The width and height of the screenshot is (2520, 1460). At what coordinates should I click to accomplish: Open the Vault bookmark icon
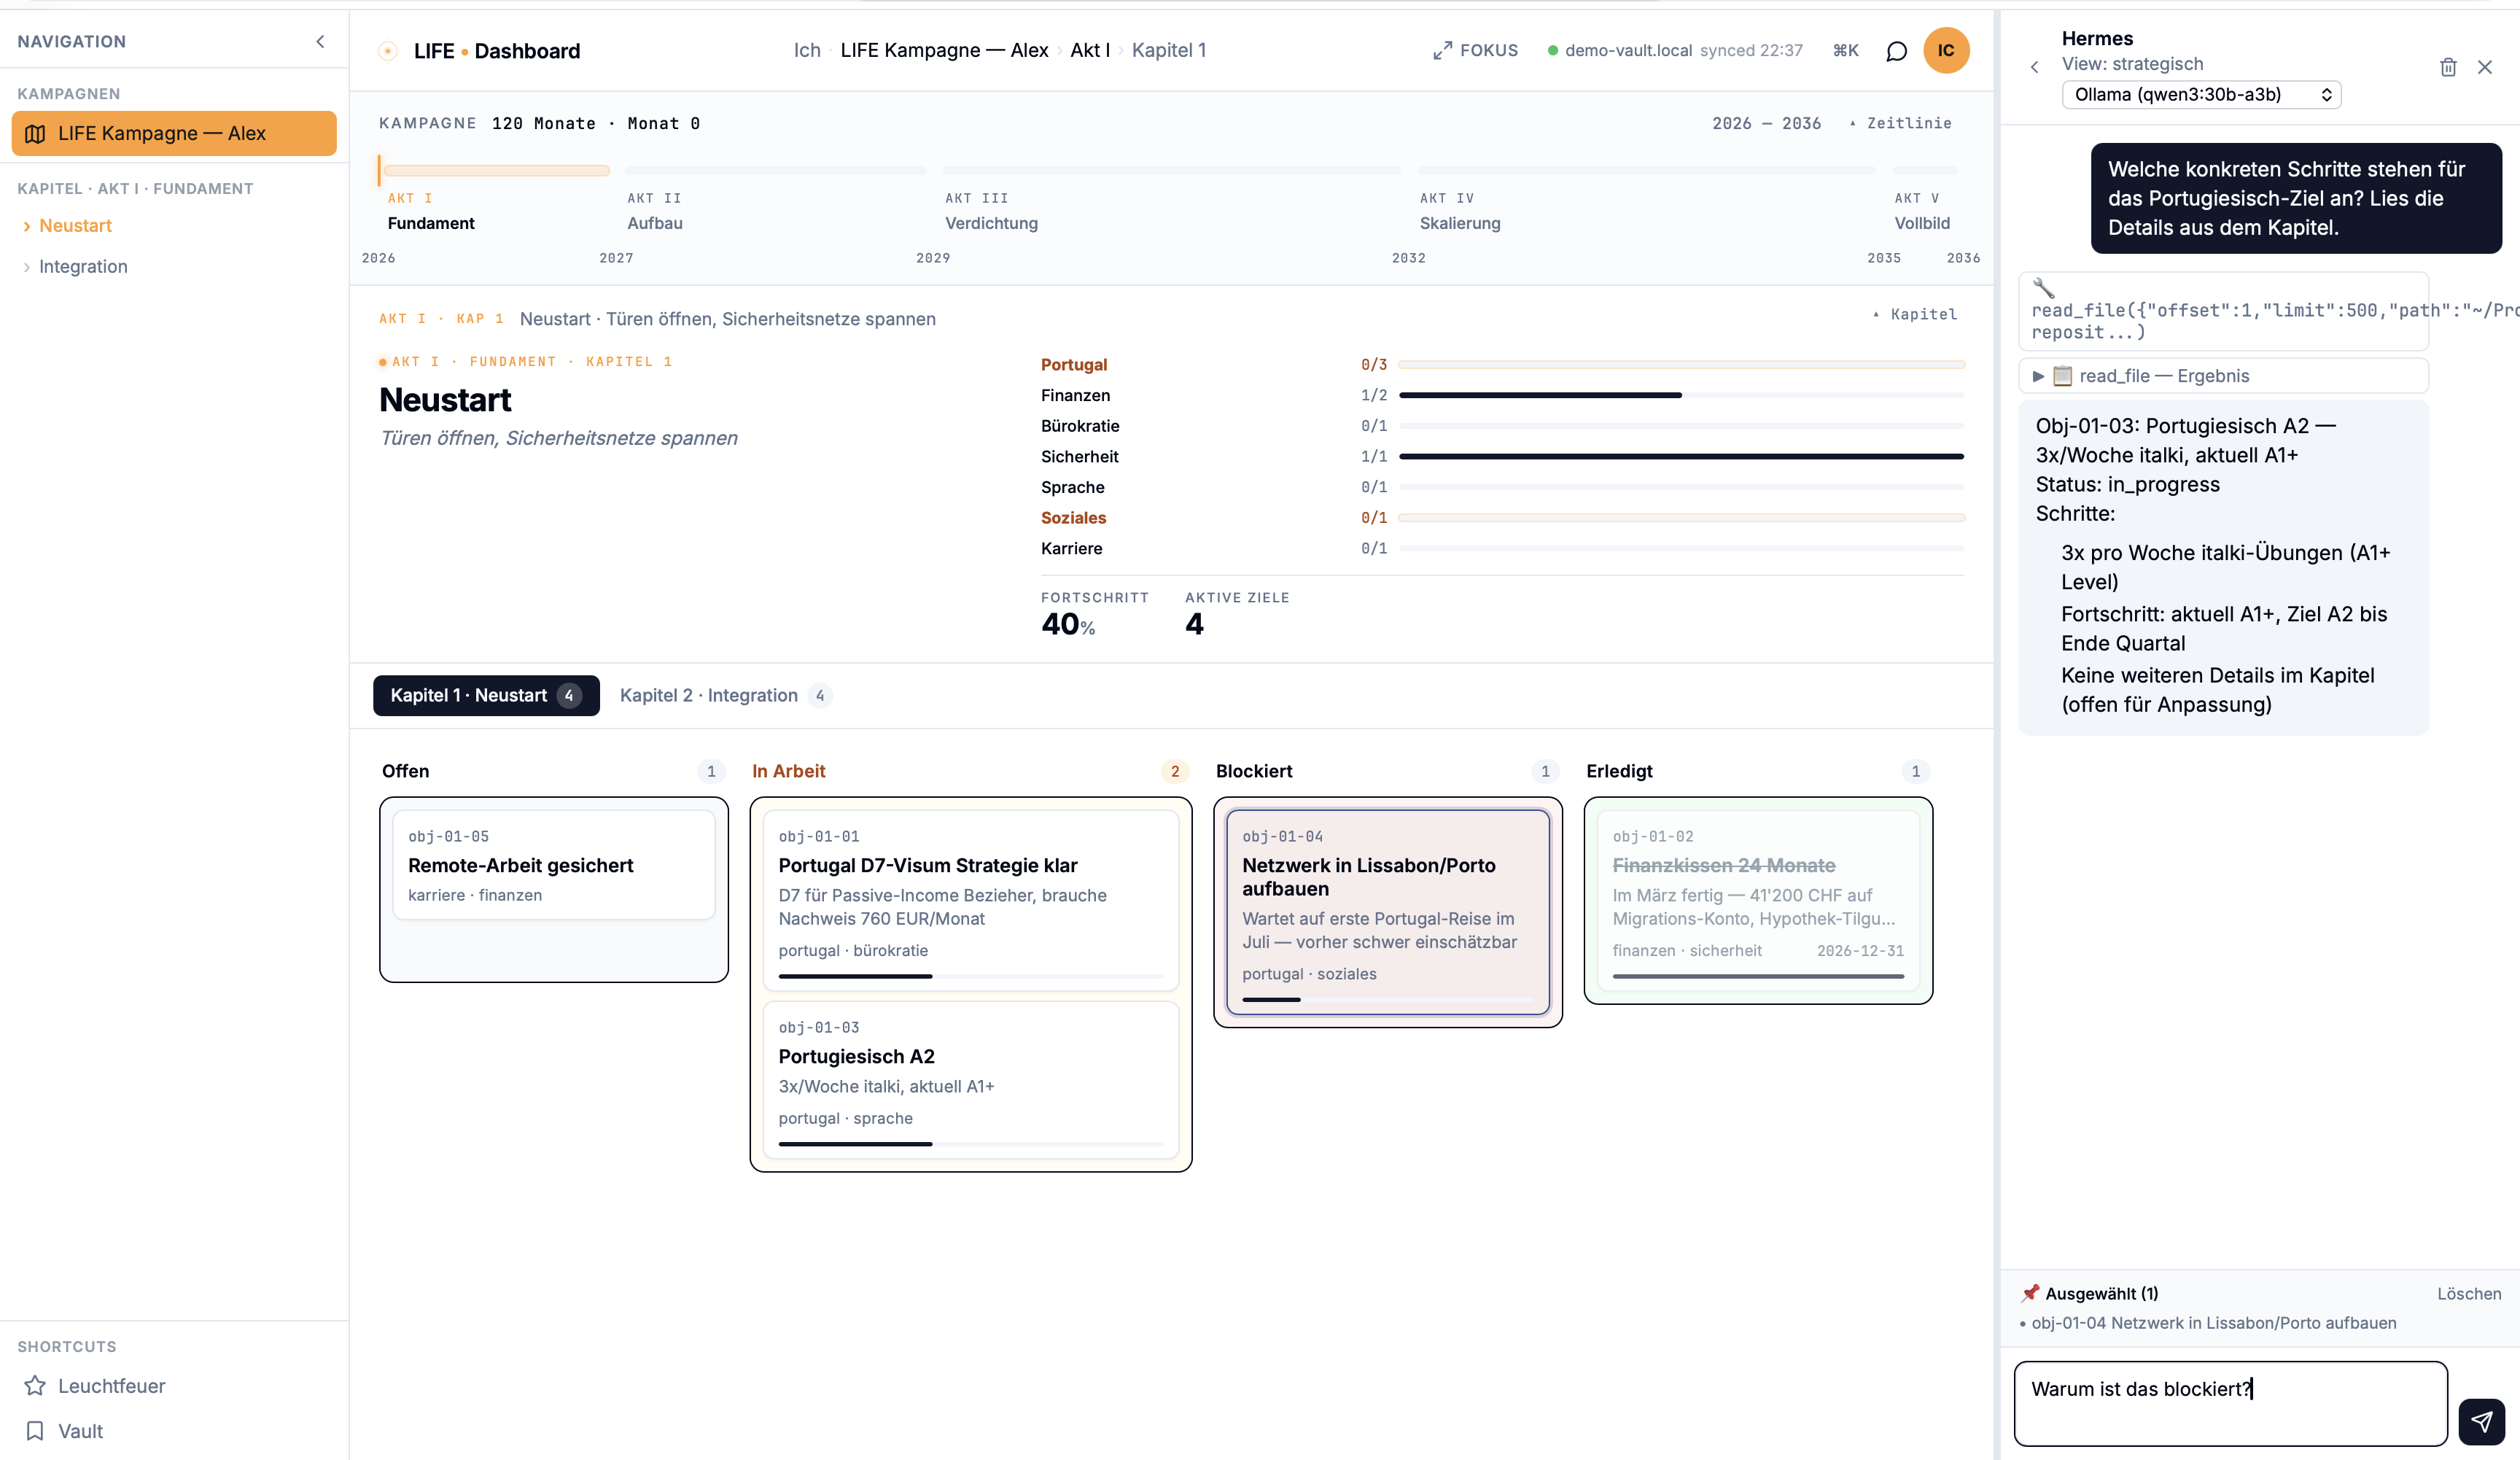coord(35,1431)
